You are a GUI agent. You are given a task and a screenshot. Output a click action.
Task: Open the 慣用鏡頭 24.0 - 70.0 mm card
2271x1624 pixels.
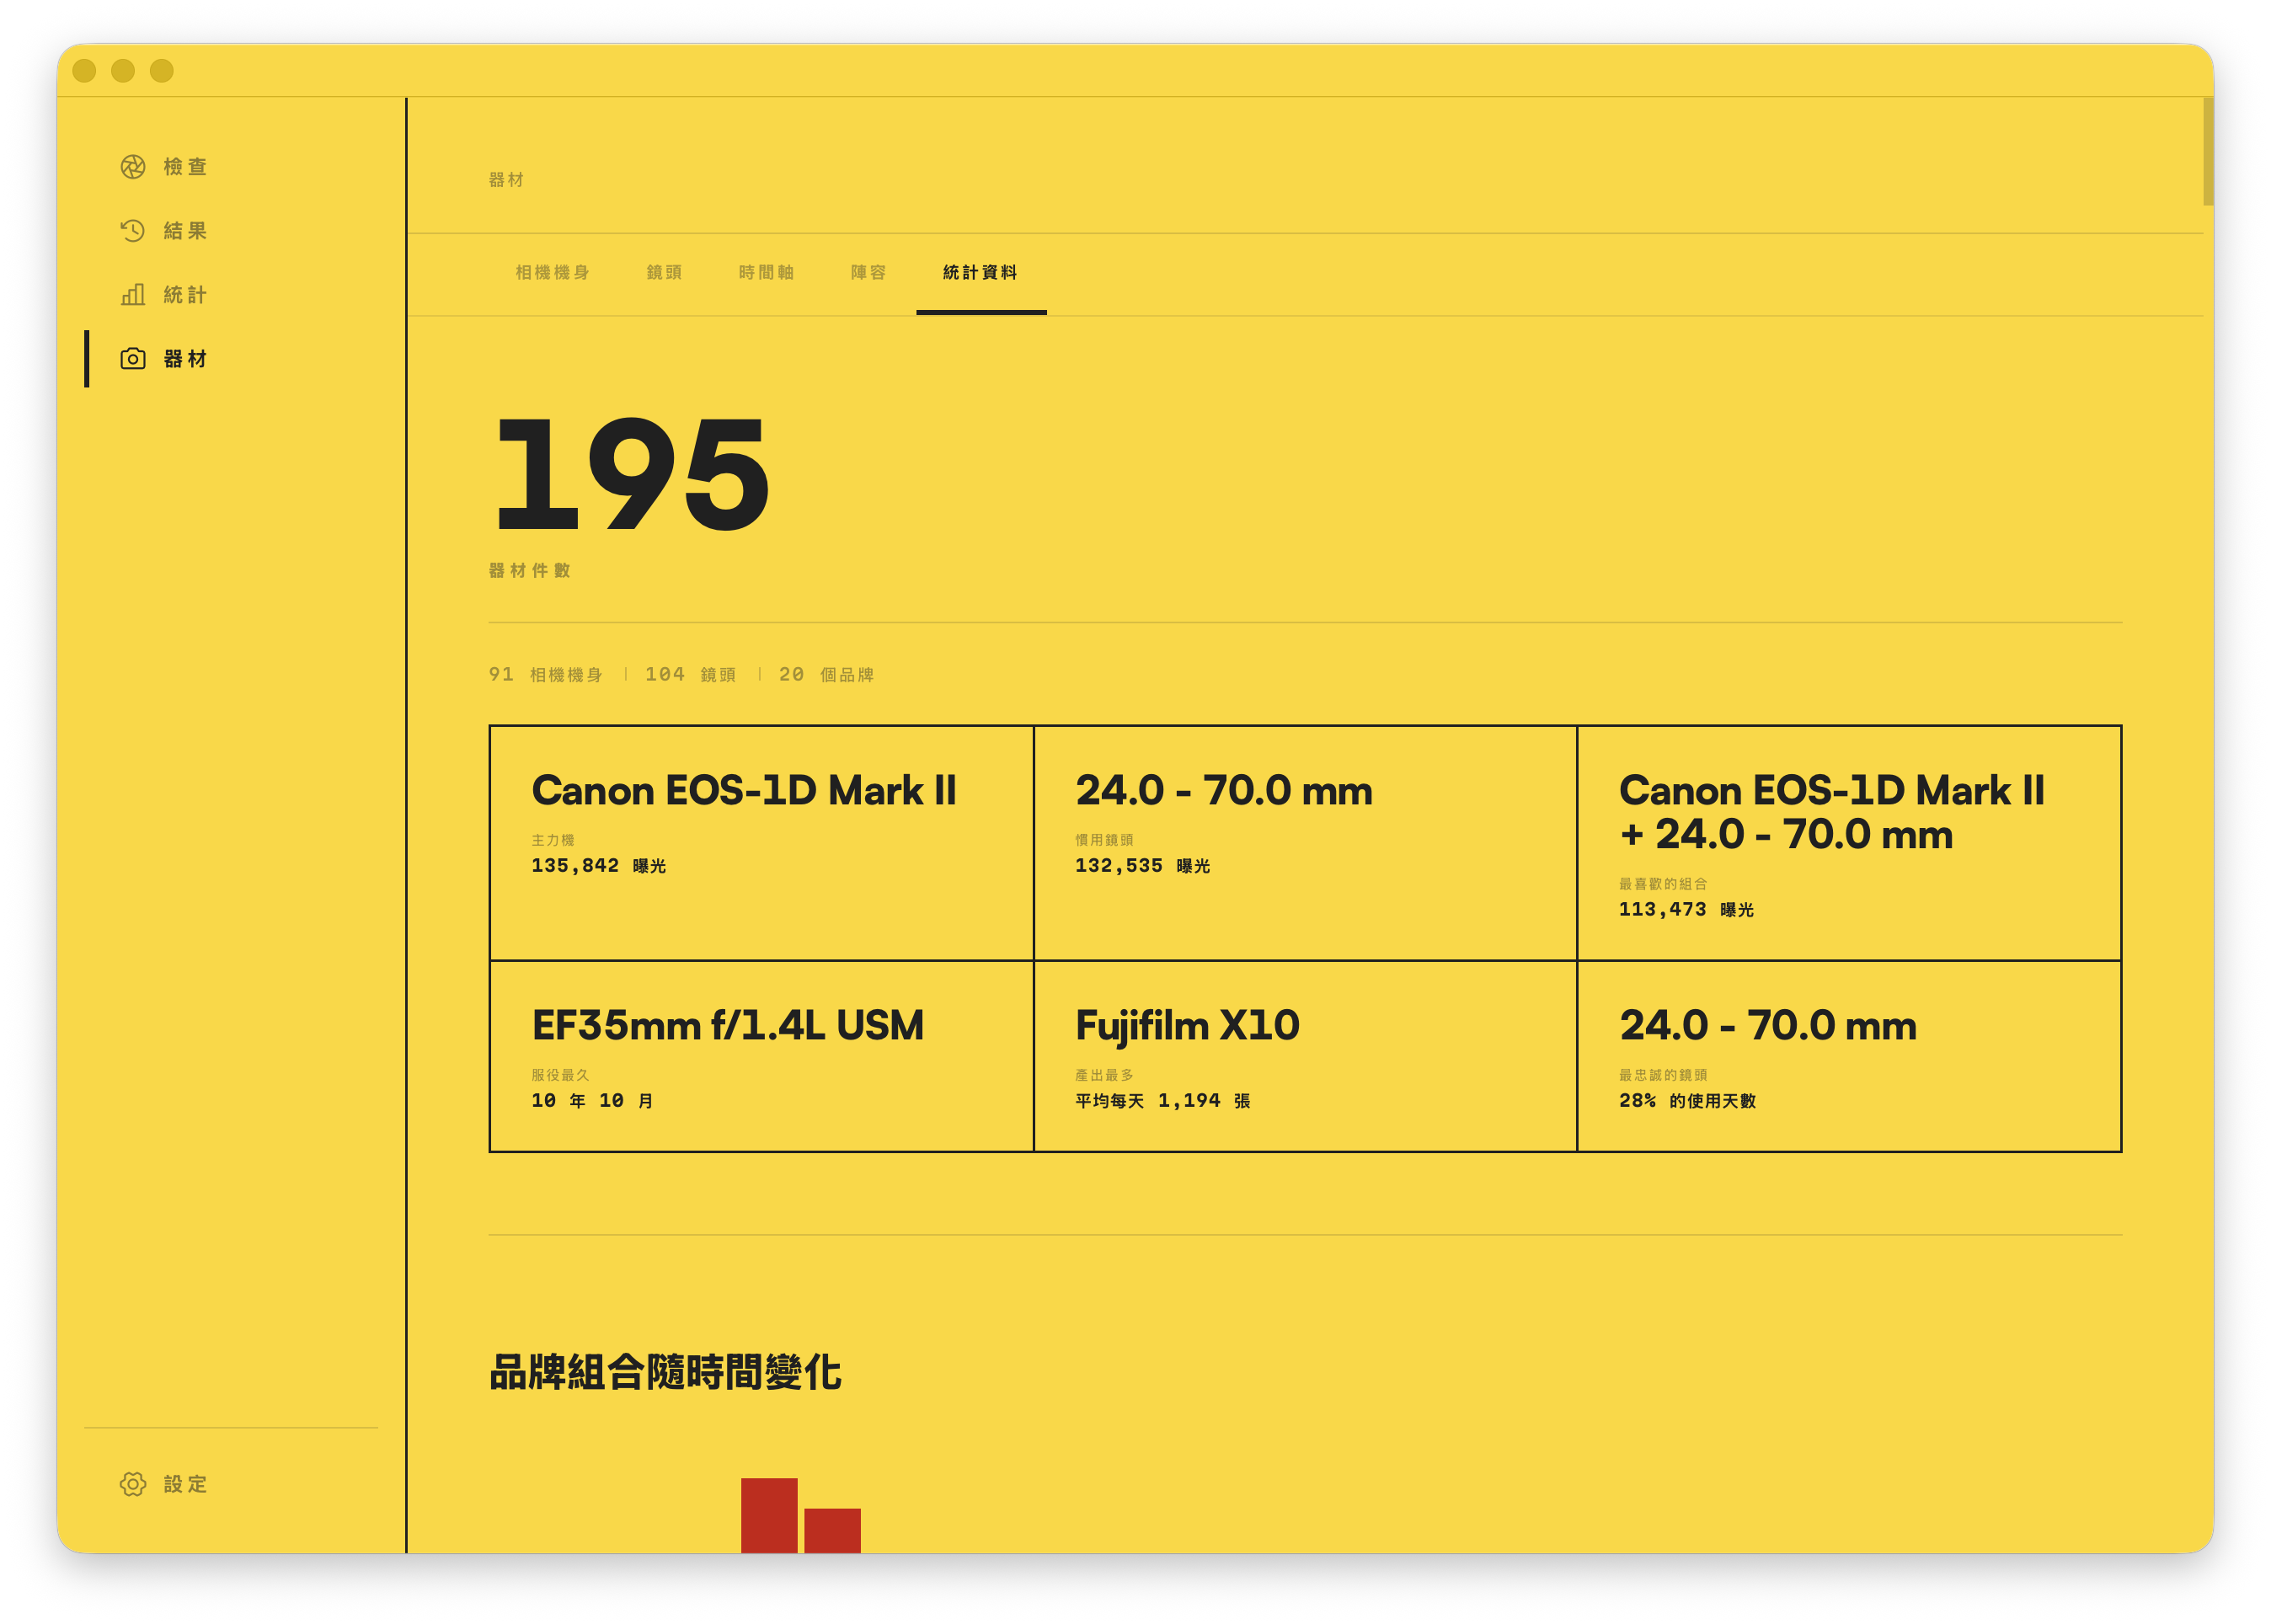[x=1305, y=843]
